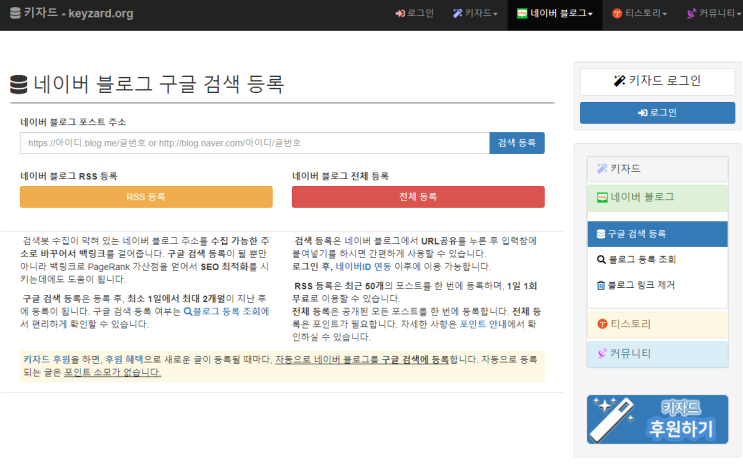
Task: Click the purple community icon in navbar
Action: 691,13
